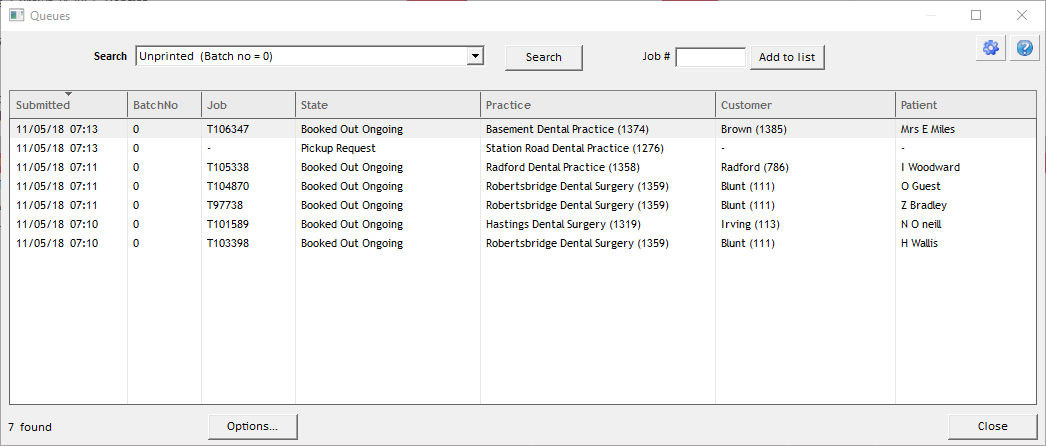1046x446 pixels.
Task: Open help via the question mark icon
Action: pyautogui.click(x=1024, y=48)
